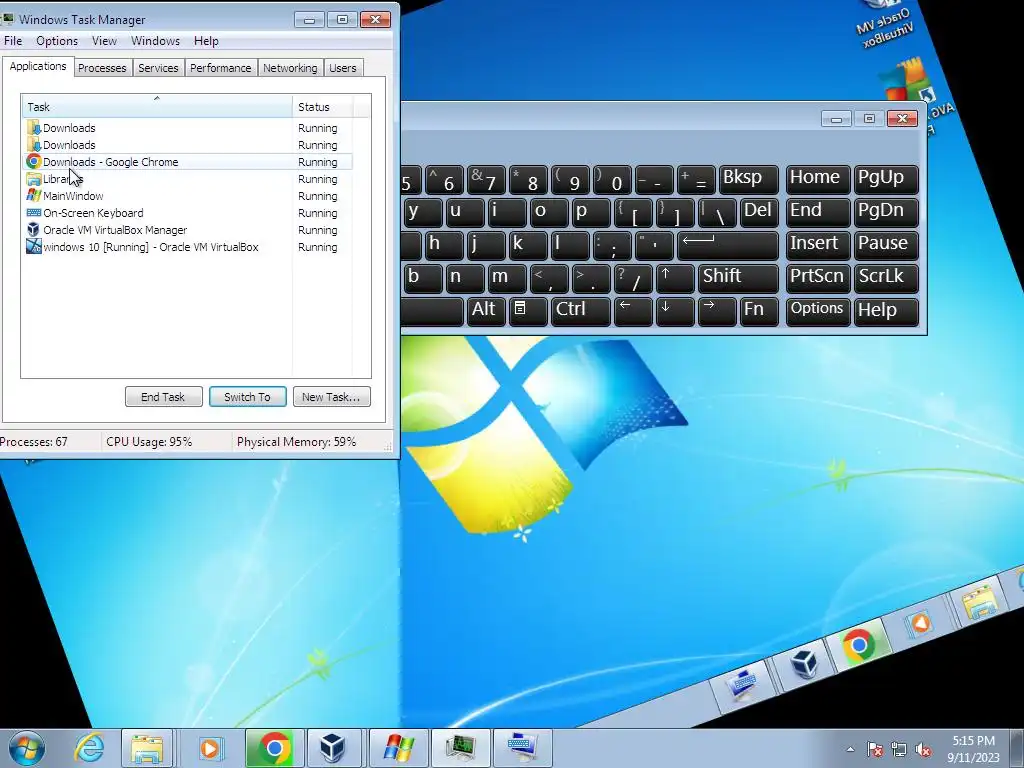The height and width of the screenshot is (768, 1024).
Task: Click the media player icon on rotated taskbar
Action: 920,624
